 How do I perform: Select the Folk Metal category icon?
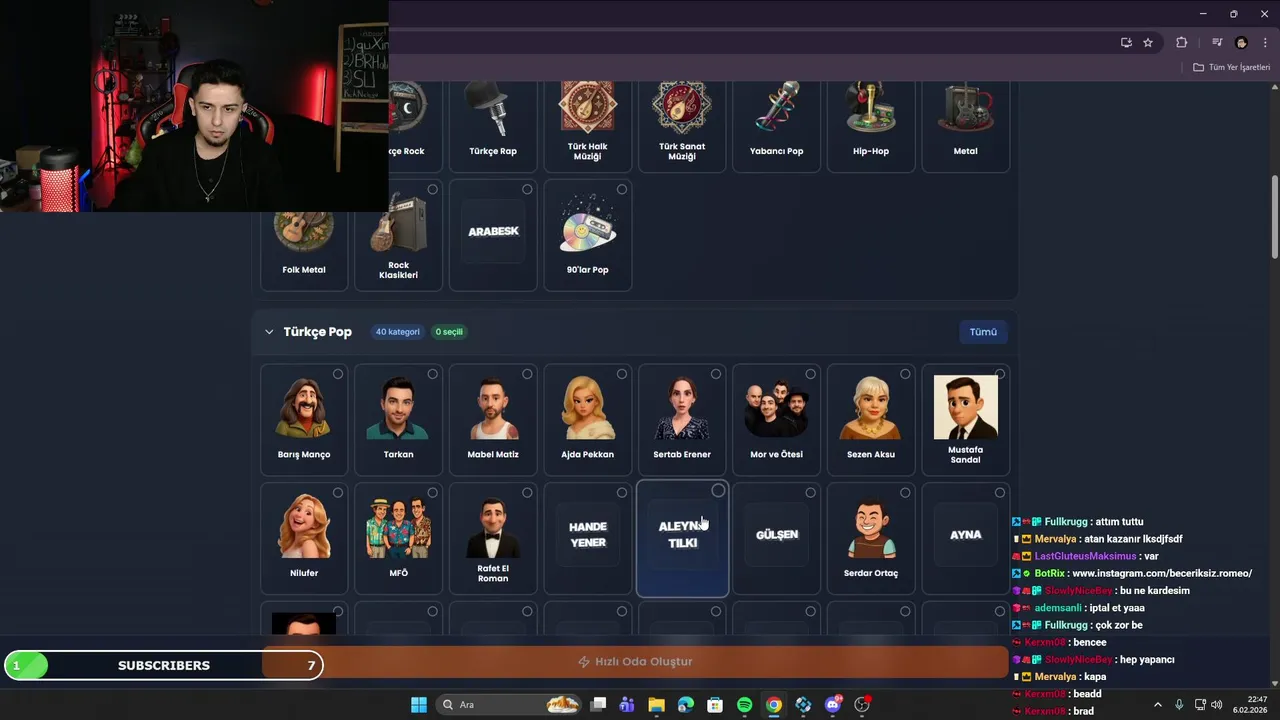[x=304, y=229]
